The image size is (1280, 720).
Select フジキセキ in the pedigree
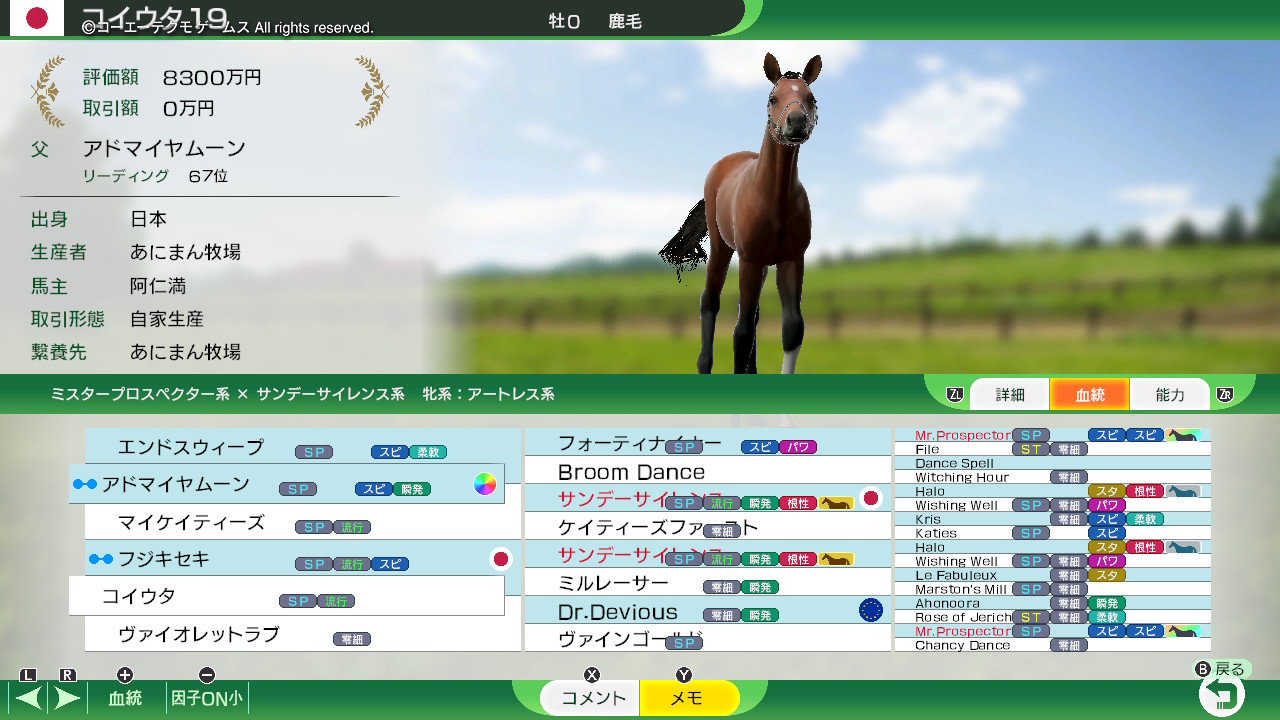303,559
